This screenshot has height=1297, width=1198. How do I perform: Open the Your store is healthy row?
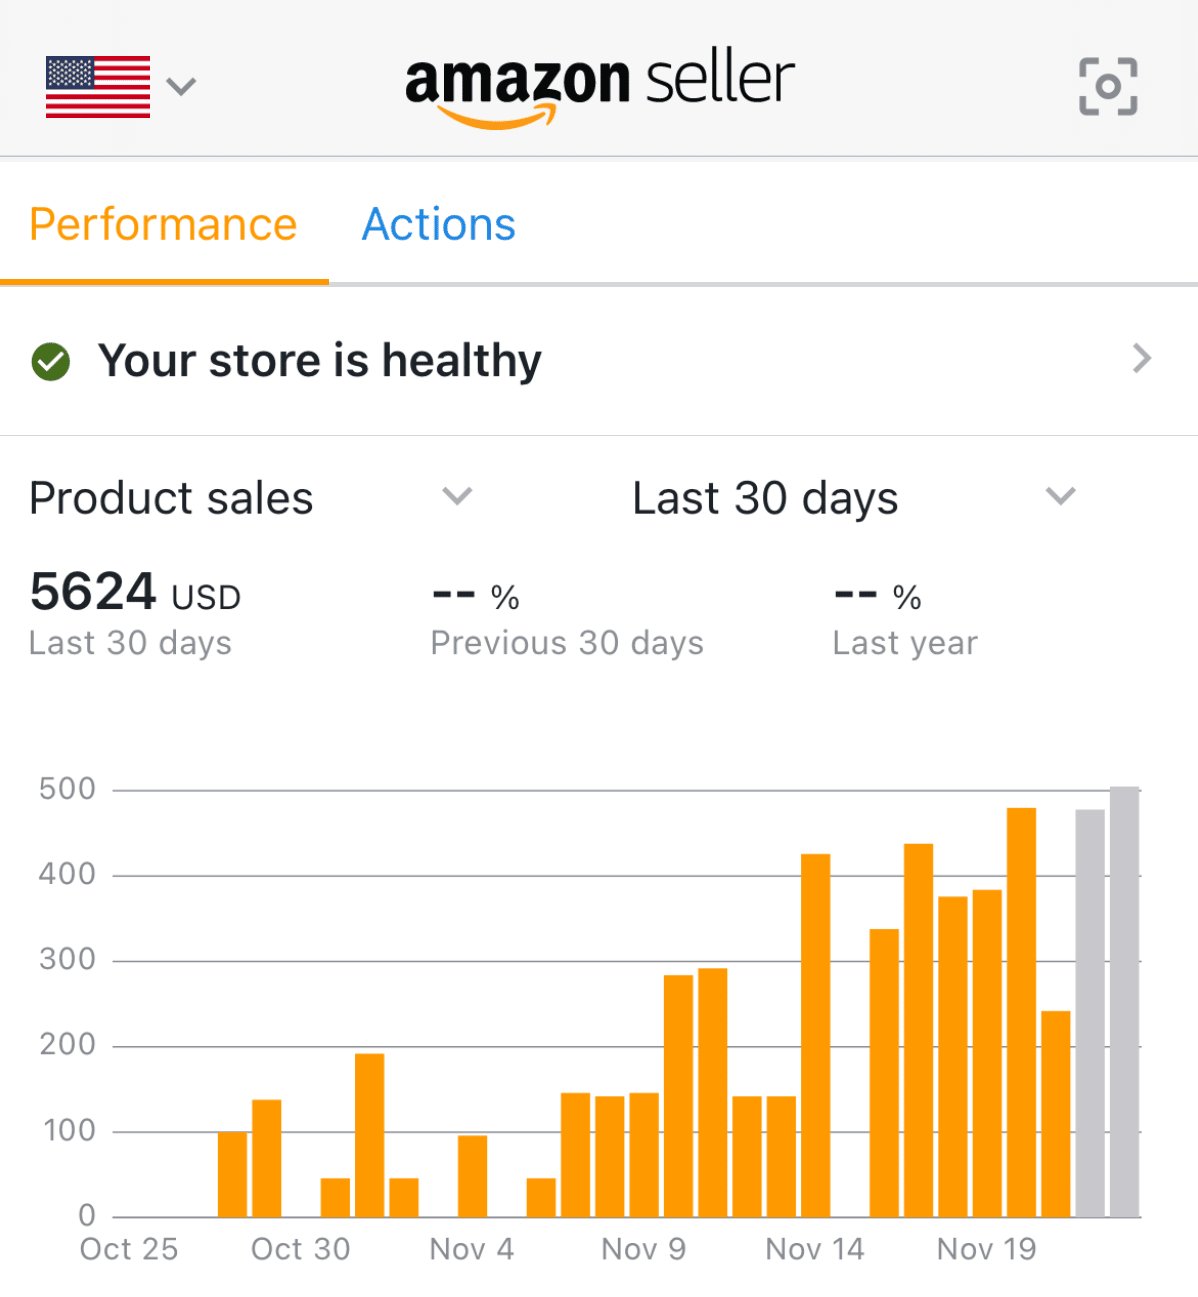point(599,360)
